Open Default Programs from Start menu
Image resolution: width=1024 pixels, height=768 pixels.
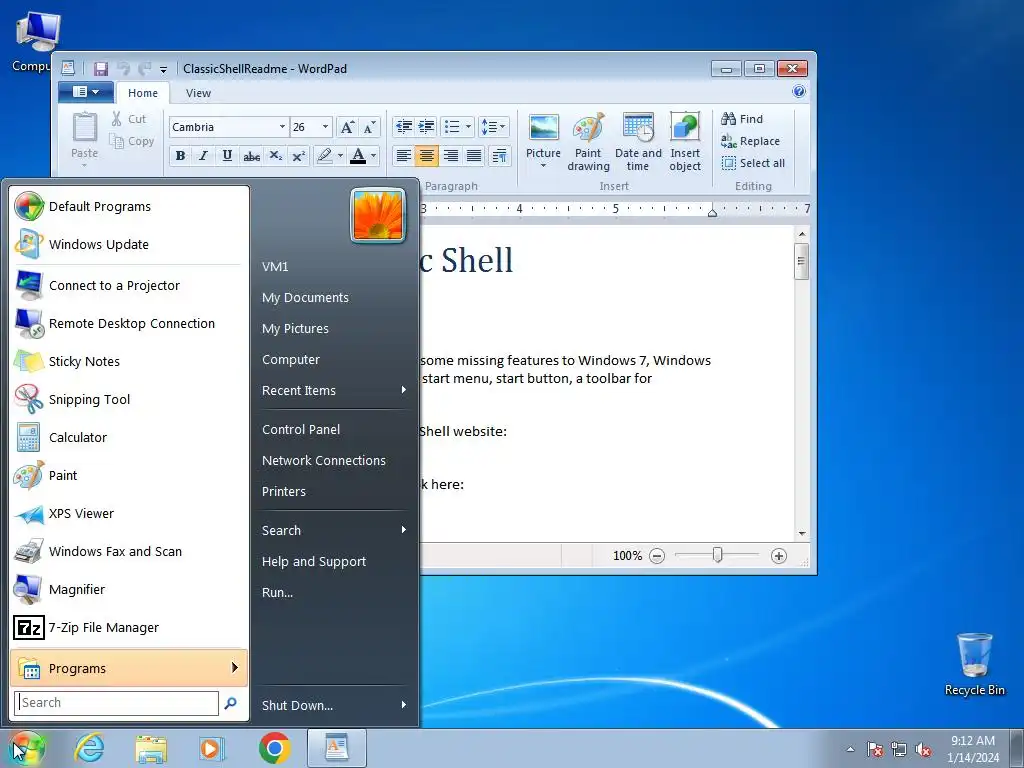pyautogui.click(x=129, y=206)
